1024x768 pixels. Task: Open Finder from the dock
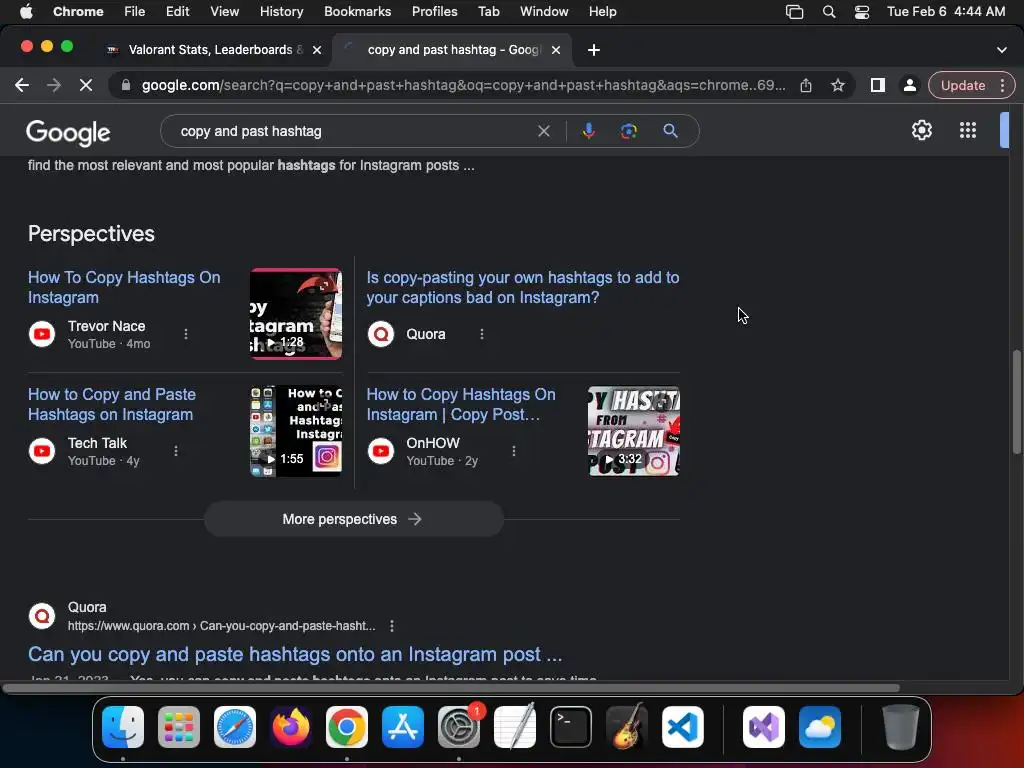click(123, 727)
